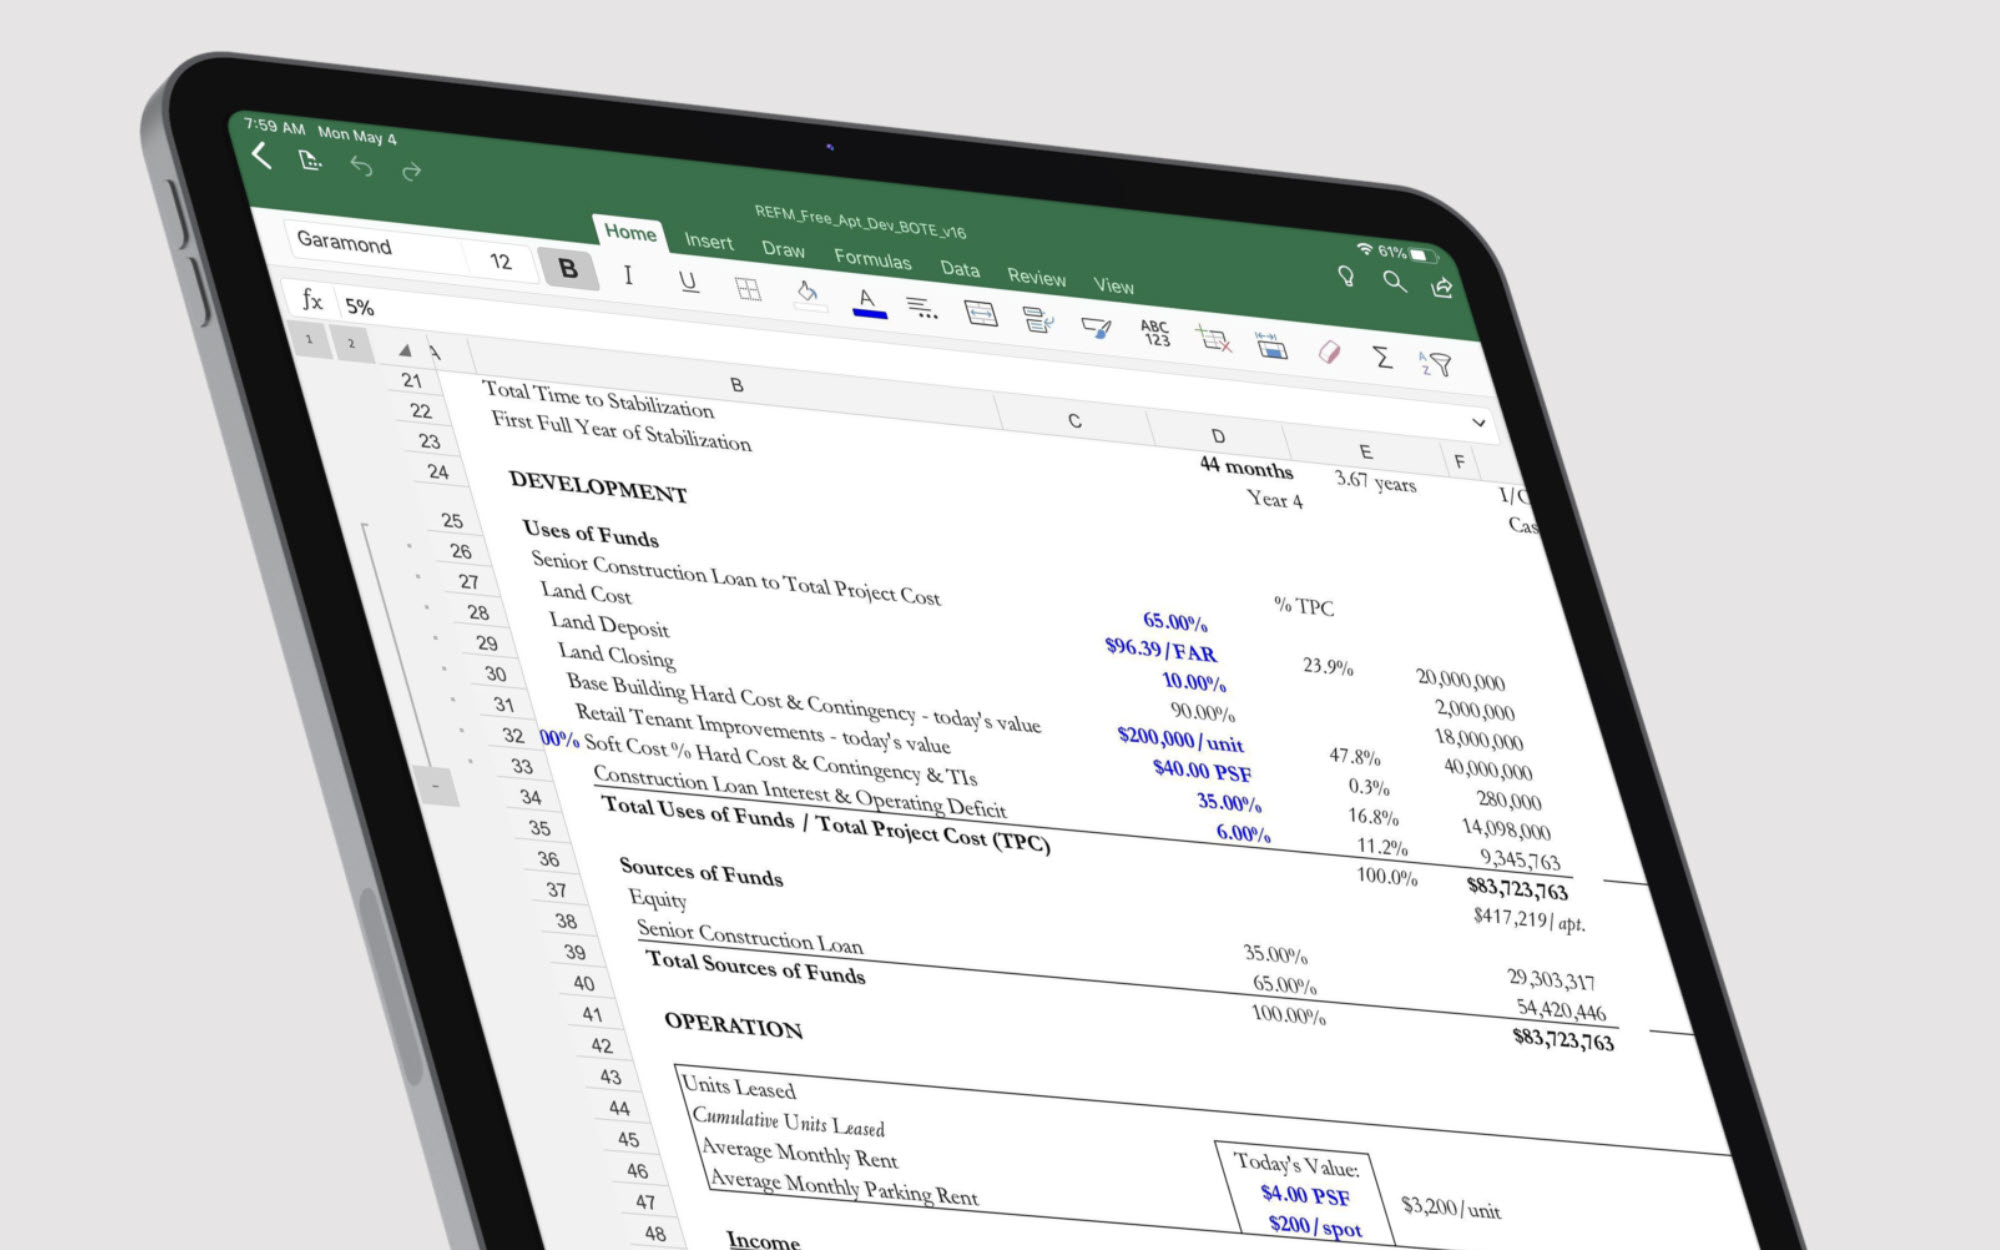This screenshot has height=1250, width=2000.
Task: Open the cell Borders options
Action: (748, 289)
